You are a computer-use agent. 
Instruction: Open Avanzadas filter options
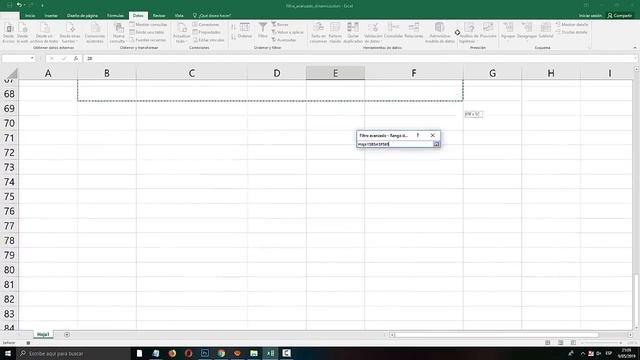(284, 40)
